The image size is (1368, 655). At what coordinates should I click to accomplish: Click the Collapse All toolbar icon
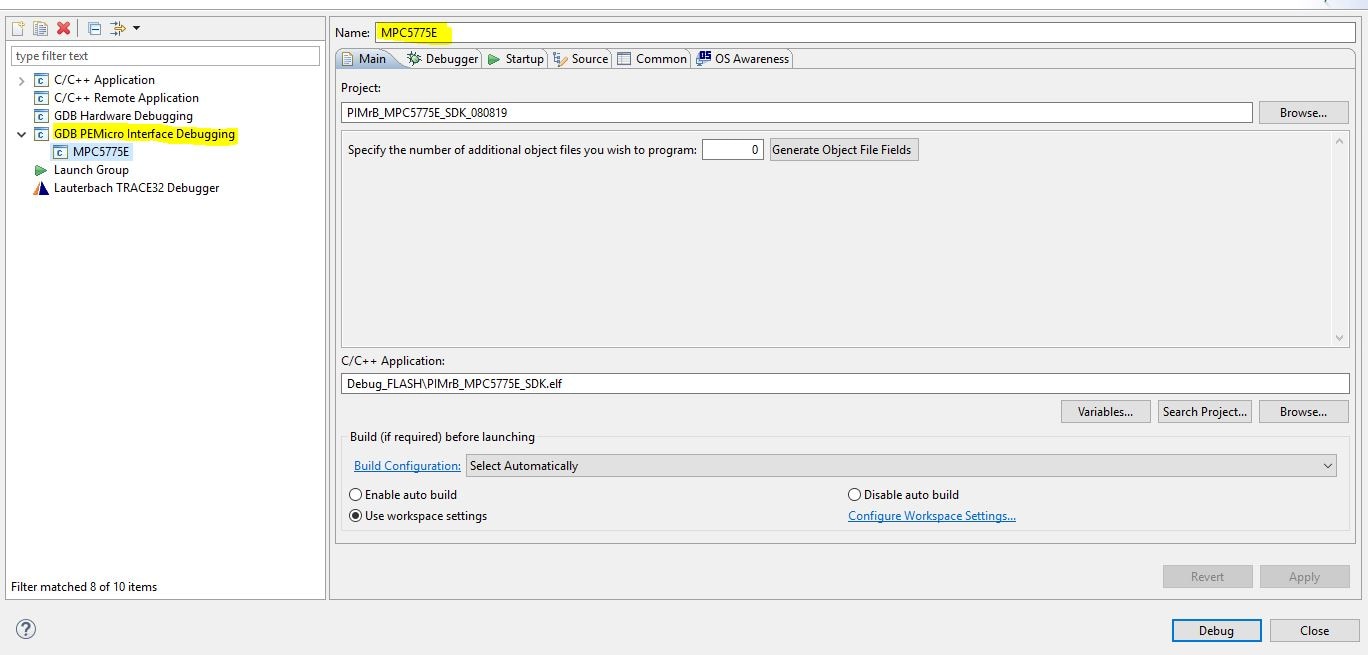[x=94, y=29]
